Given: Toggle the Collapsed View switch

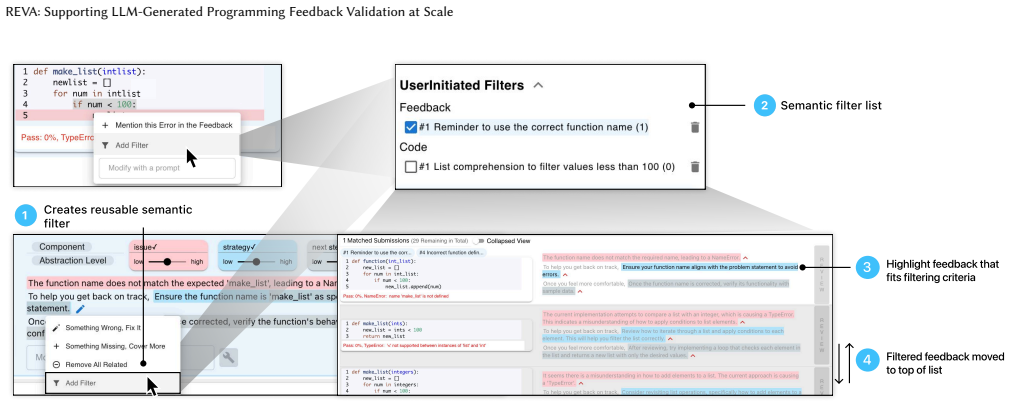Looking at the screenshot, I should pyautogui.click(x=478, y=241).
